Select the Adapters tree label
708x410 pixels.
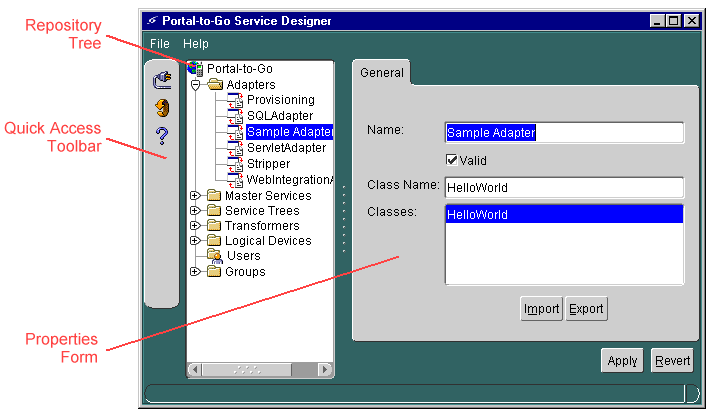pos(251,84)
